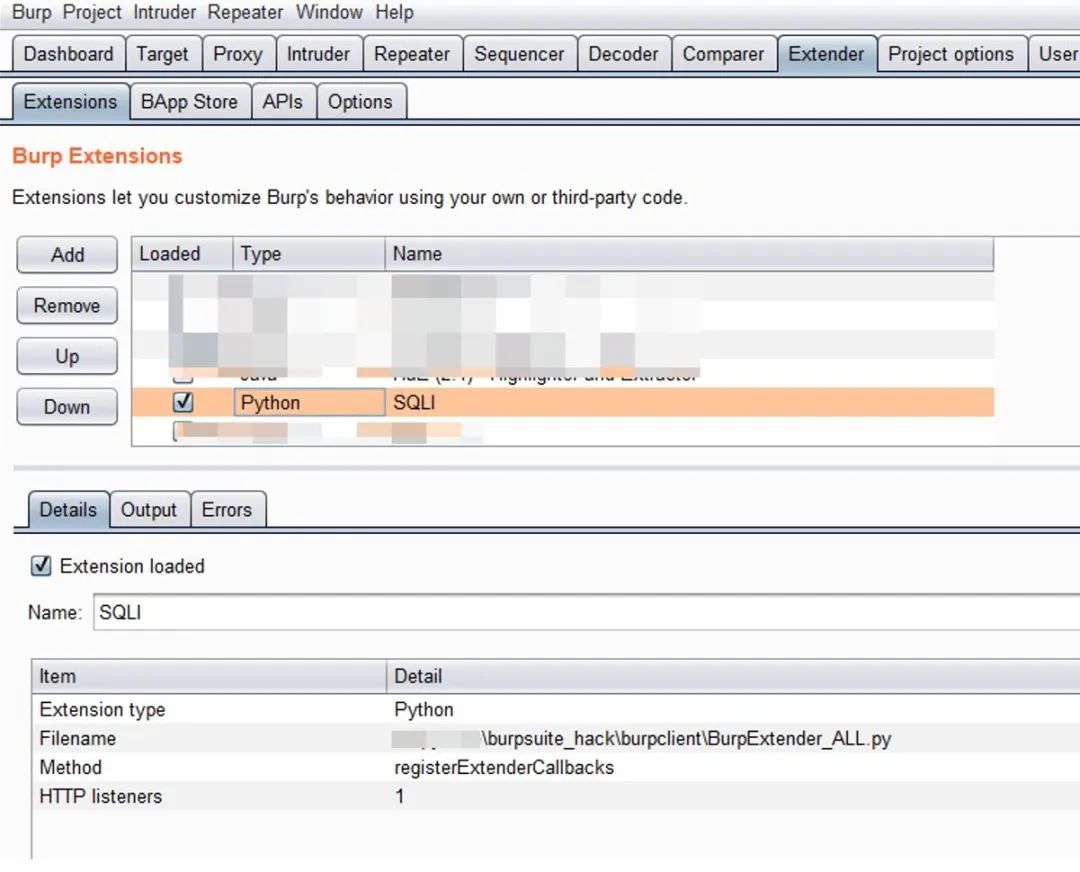Image resolution: width=1080 pixels, height=872 pixels.
Task: Open the User options tab
Action: click(1057, 54)
